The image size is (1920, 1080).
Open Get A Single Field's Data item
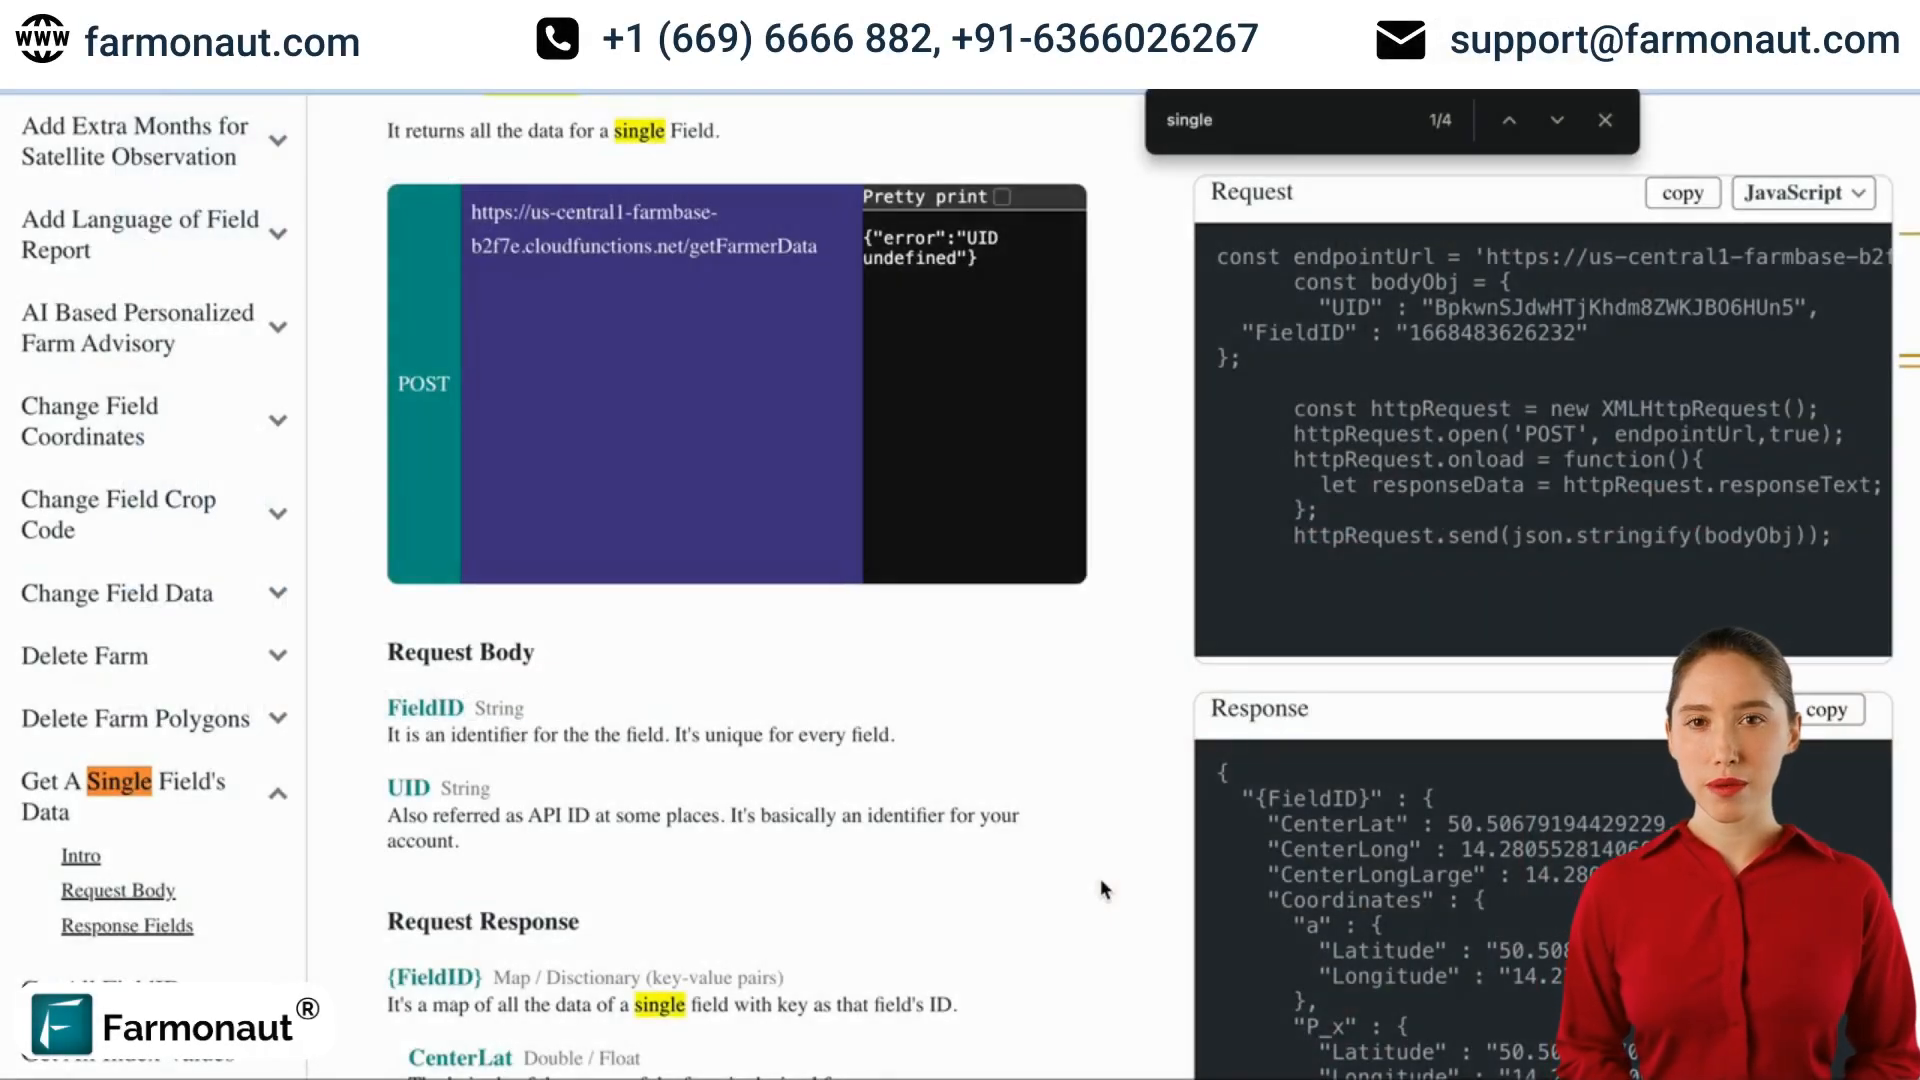click(123, 796)
